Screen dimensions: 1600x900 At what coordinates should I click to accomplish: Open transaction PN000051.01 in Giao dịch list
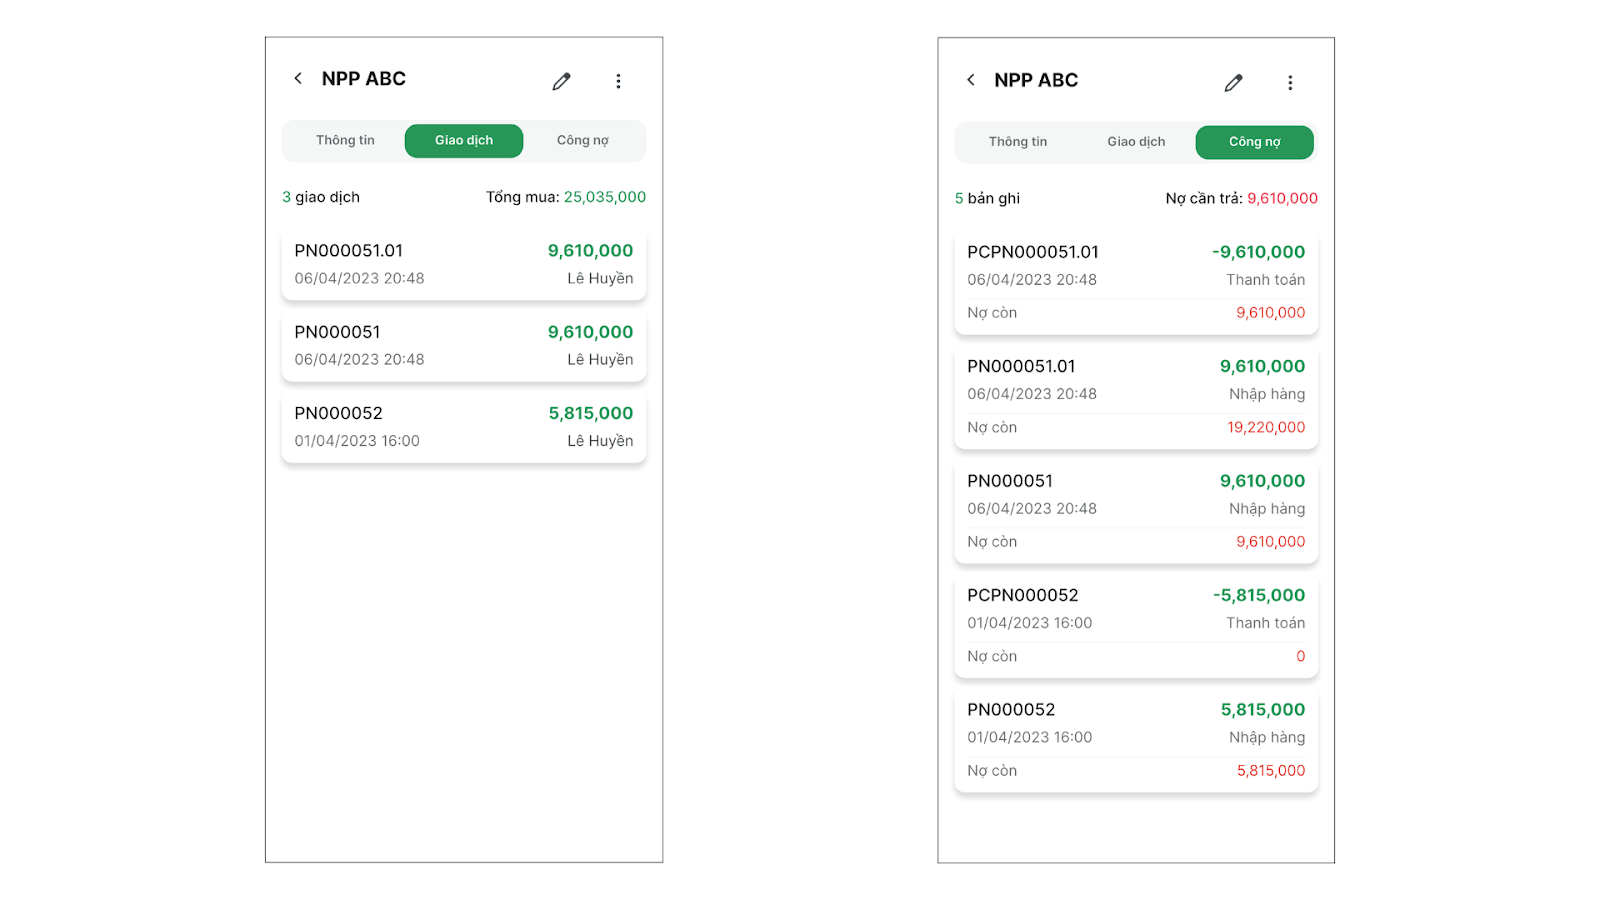(464, 265)
